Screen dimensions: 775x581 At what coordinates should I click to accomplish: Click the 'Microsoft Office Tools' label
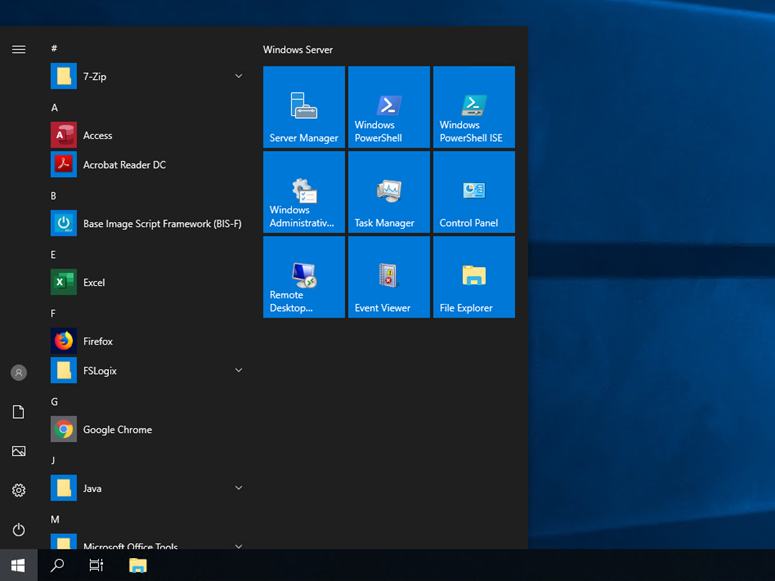click(130, 546)
